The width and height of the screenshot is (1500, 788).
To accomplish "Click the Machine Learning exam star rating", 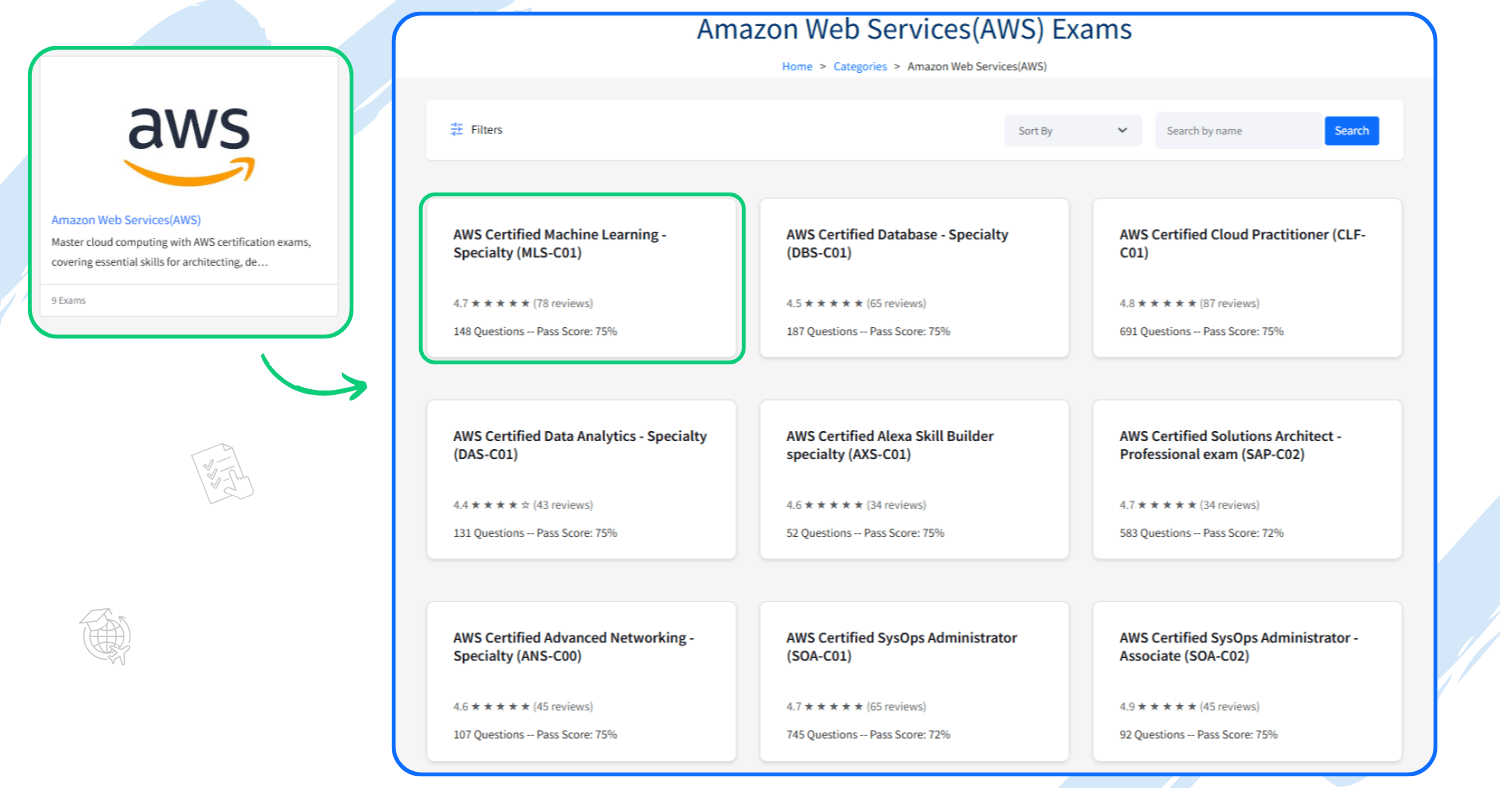I will click(500, 303).
